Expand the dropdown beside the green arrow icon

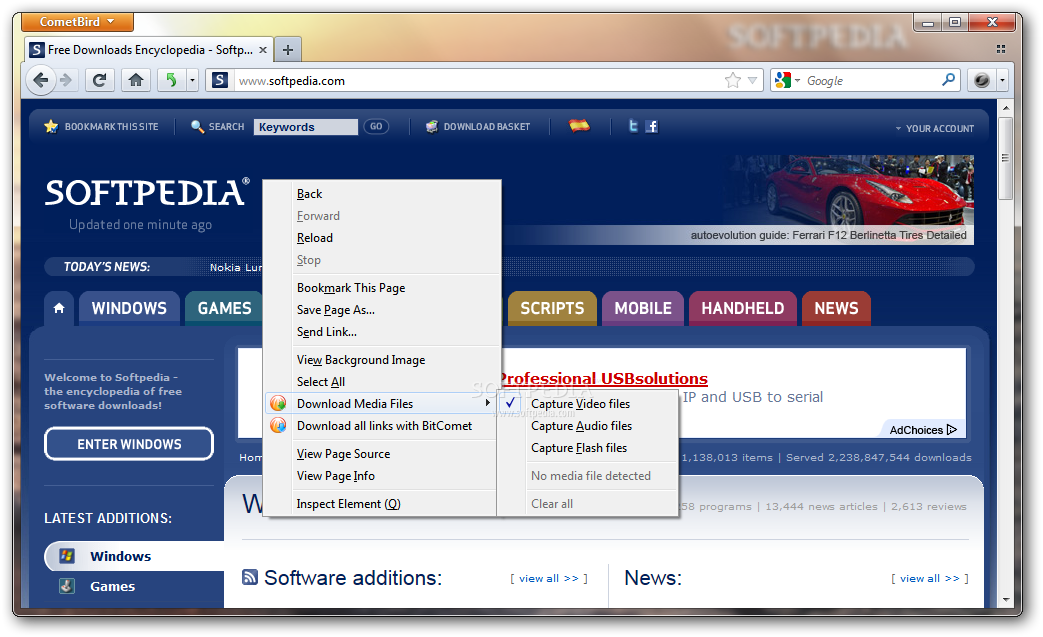pos(192,80)
